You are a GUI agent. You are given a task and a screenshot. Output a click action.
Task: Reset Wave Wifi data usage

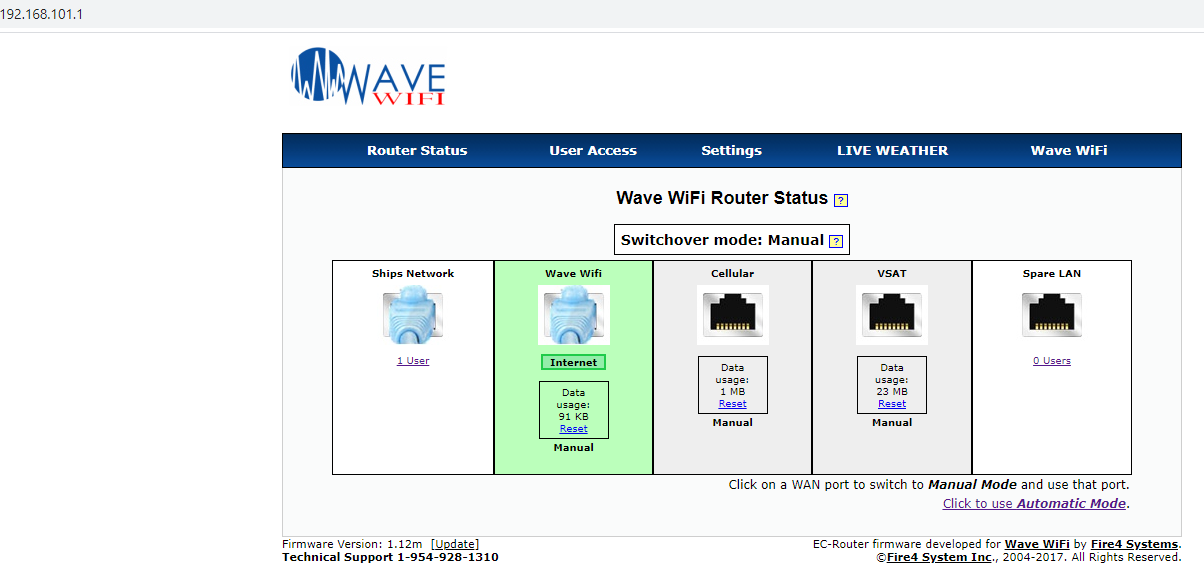(574, 429)
